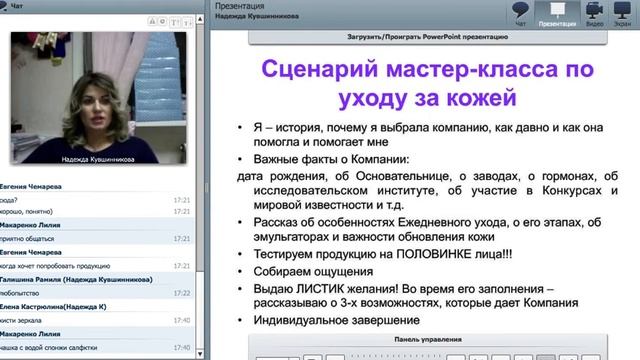
Task: Select message "чашка с водой спонжи салфетки"
Action: 49,348
